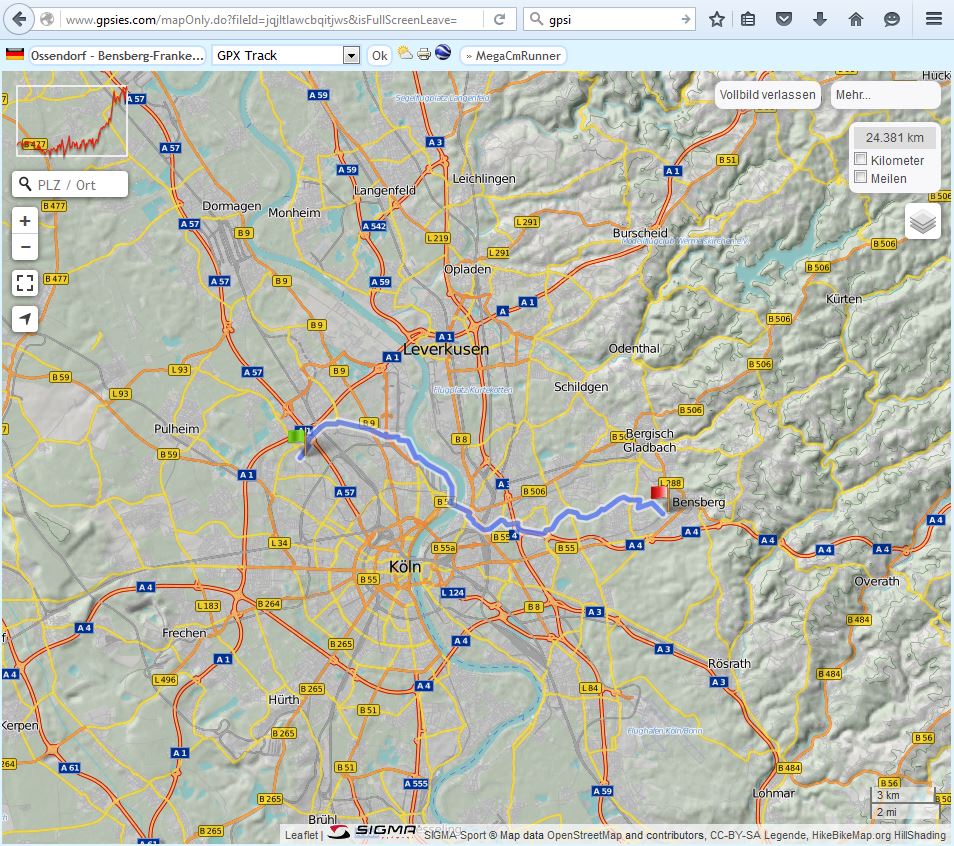Expand the Mehr... menu
This screenshot has height=846, width=954.
[x=885, y=95]
